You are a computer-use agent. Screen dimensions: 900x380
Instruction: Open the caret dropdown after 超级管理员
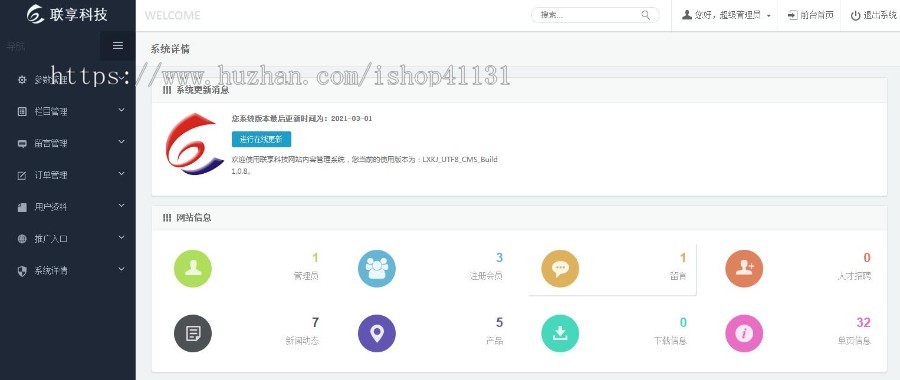pyautogui.click(x=769, y=16)
